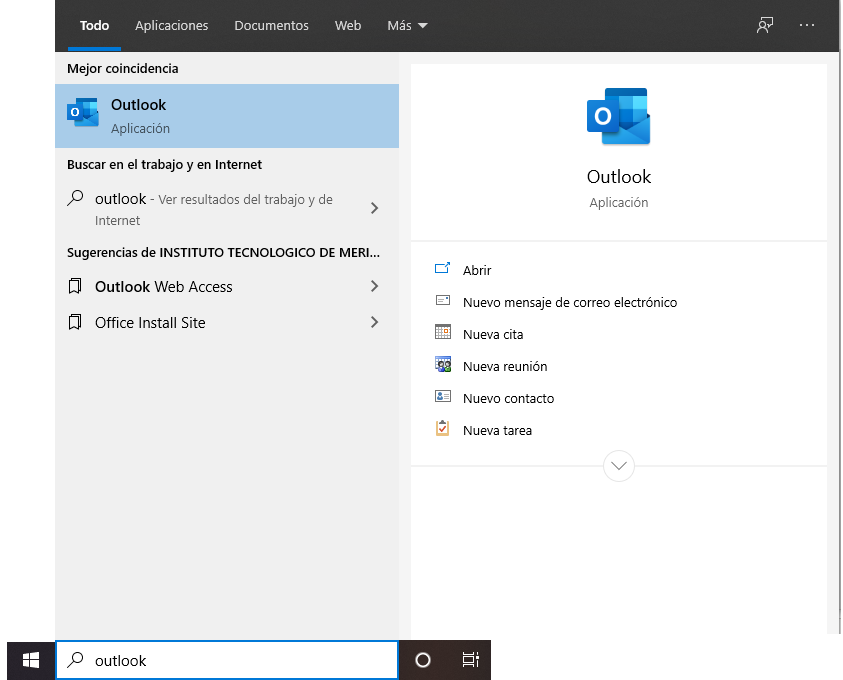This screenshot has width=843, height=680.
Task: Click the Nueva cita calendar icon
Action: point(442,332)
